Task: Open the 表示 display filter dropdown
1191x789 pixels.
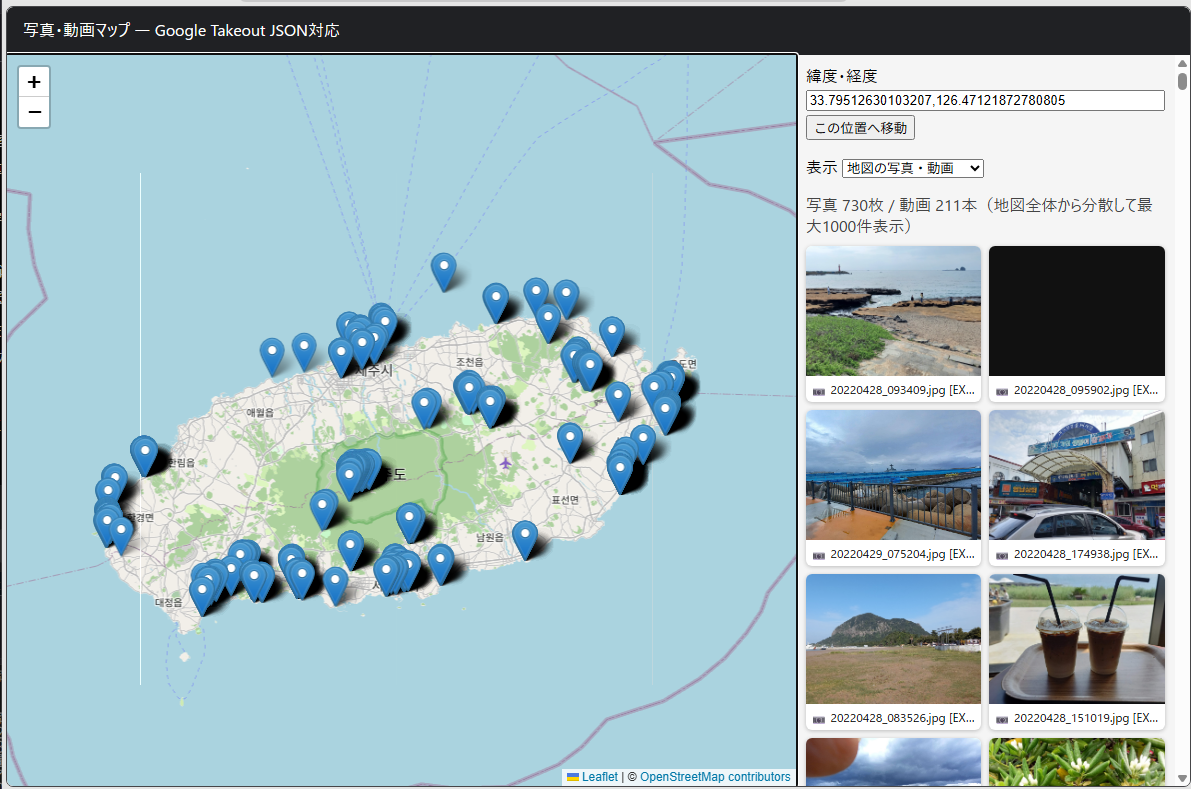Action: click(x=912, y=168)
